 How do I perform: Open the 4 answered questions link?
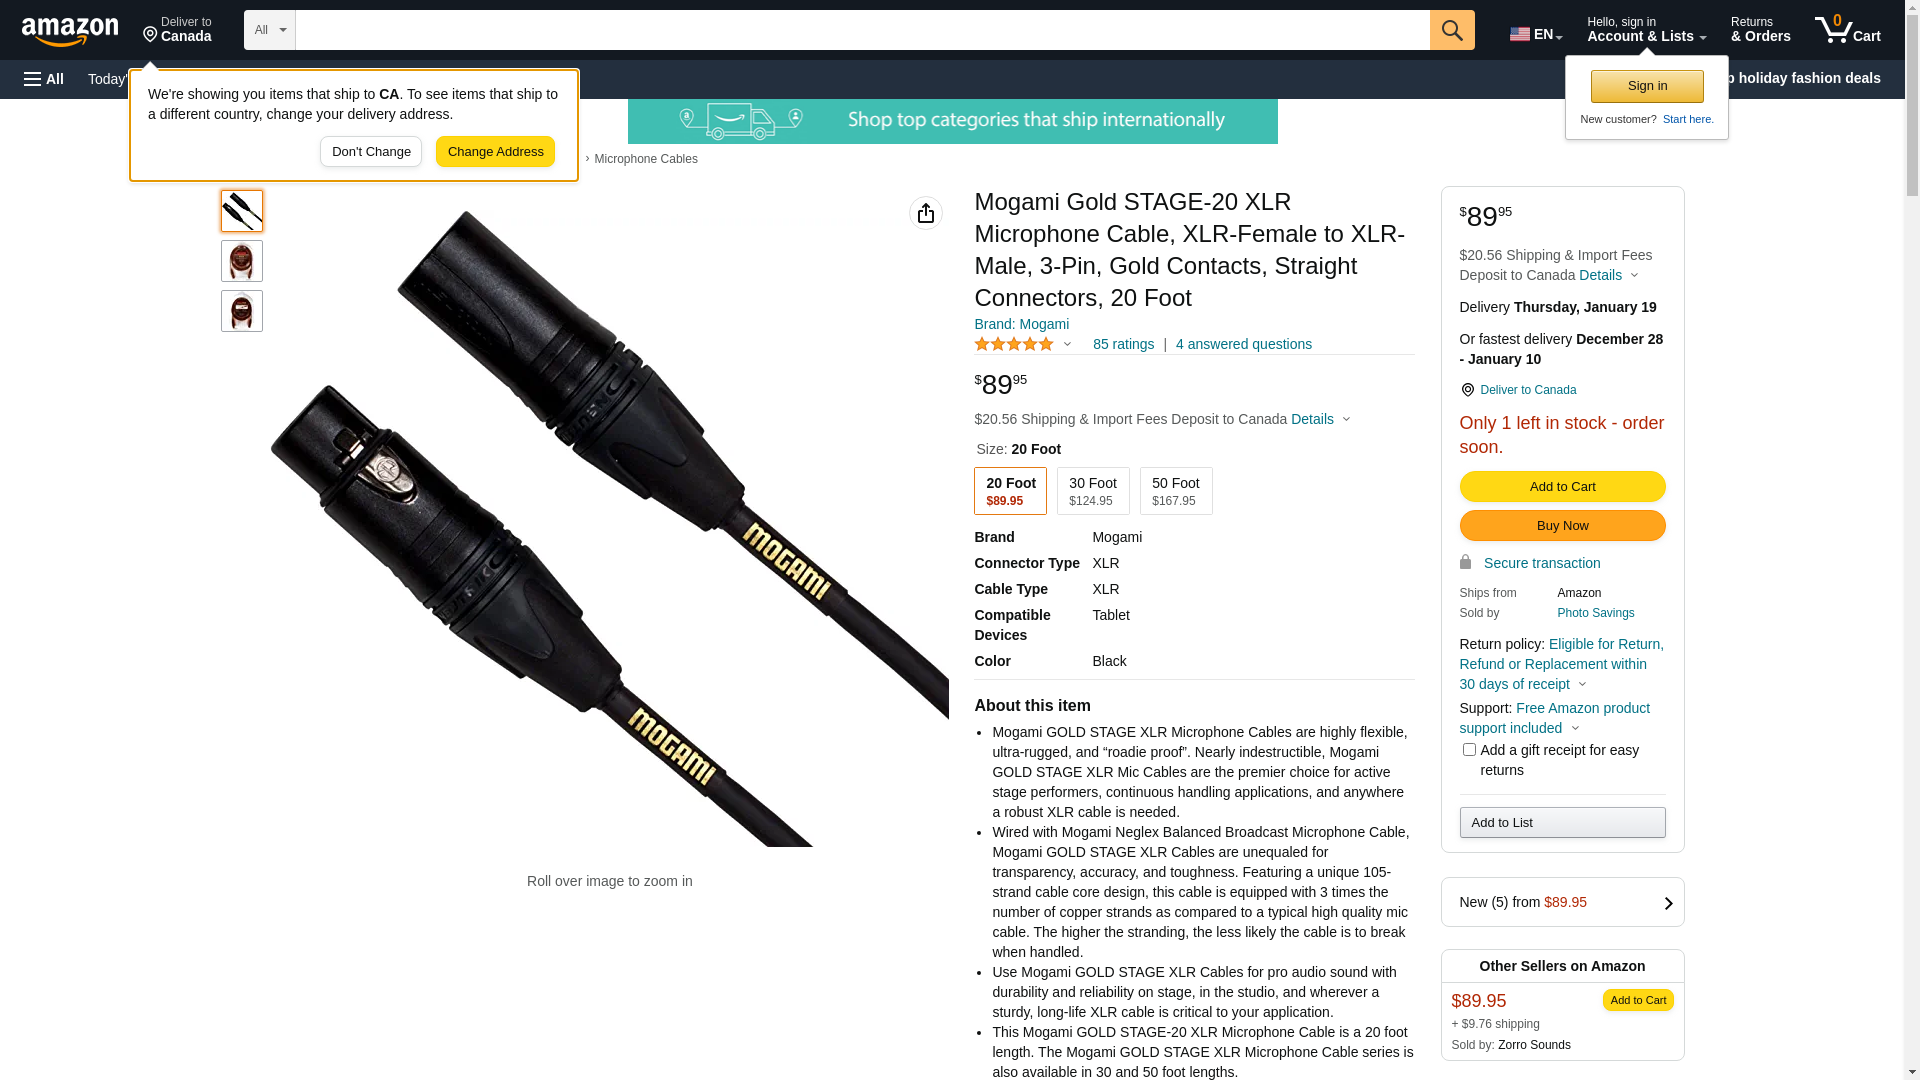tap(1244, 344)
